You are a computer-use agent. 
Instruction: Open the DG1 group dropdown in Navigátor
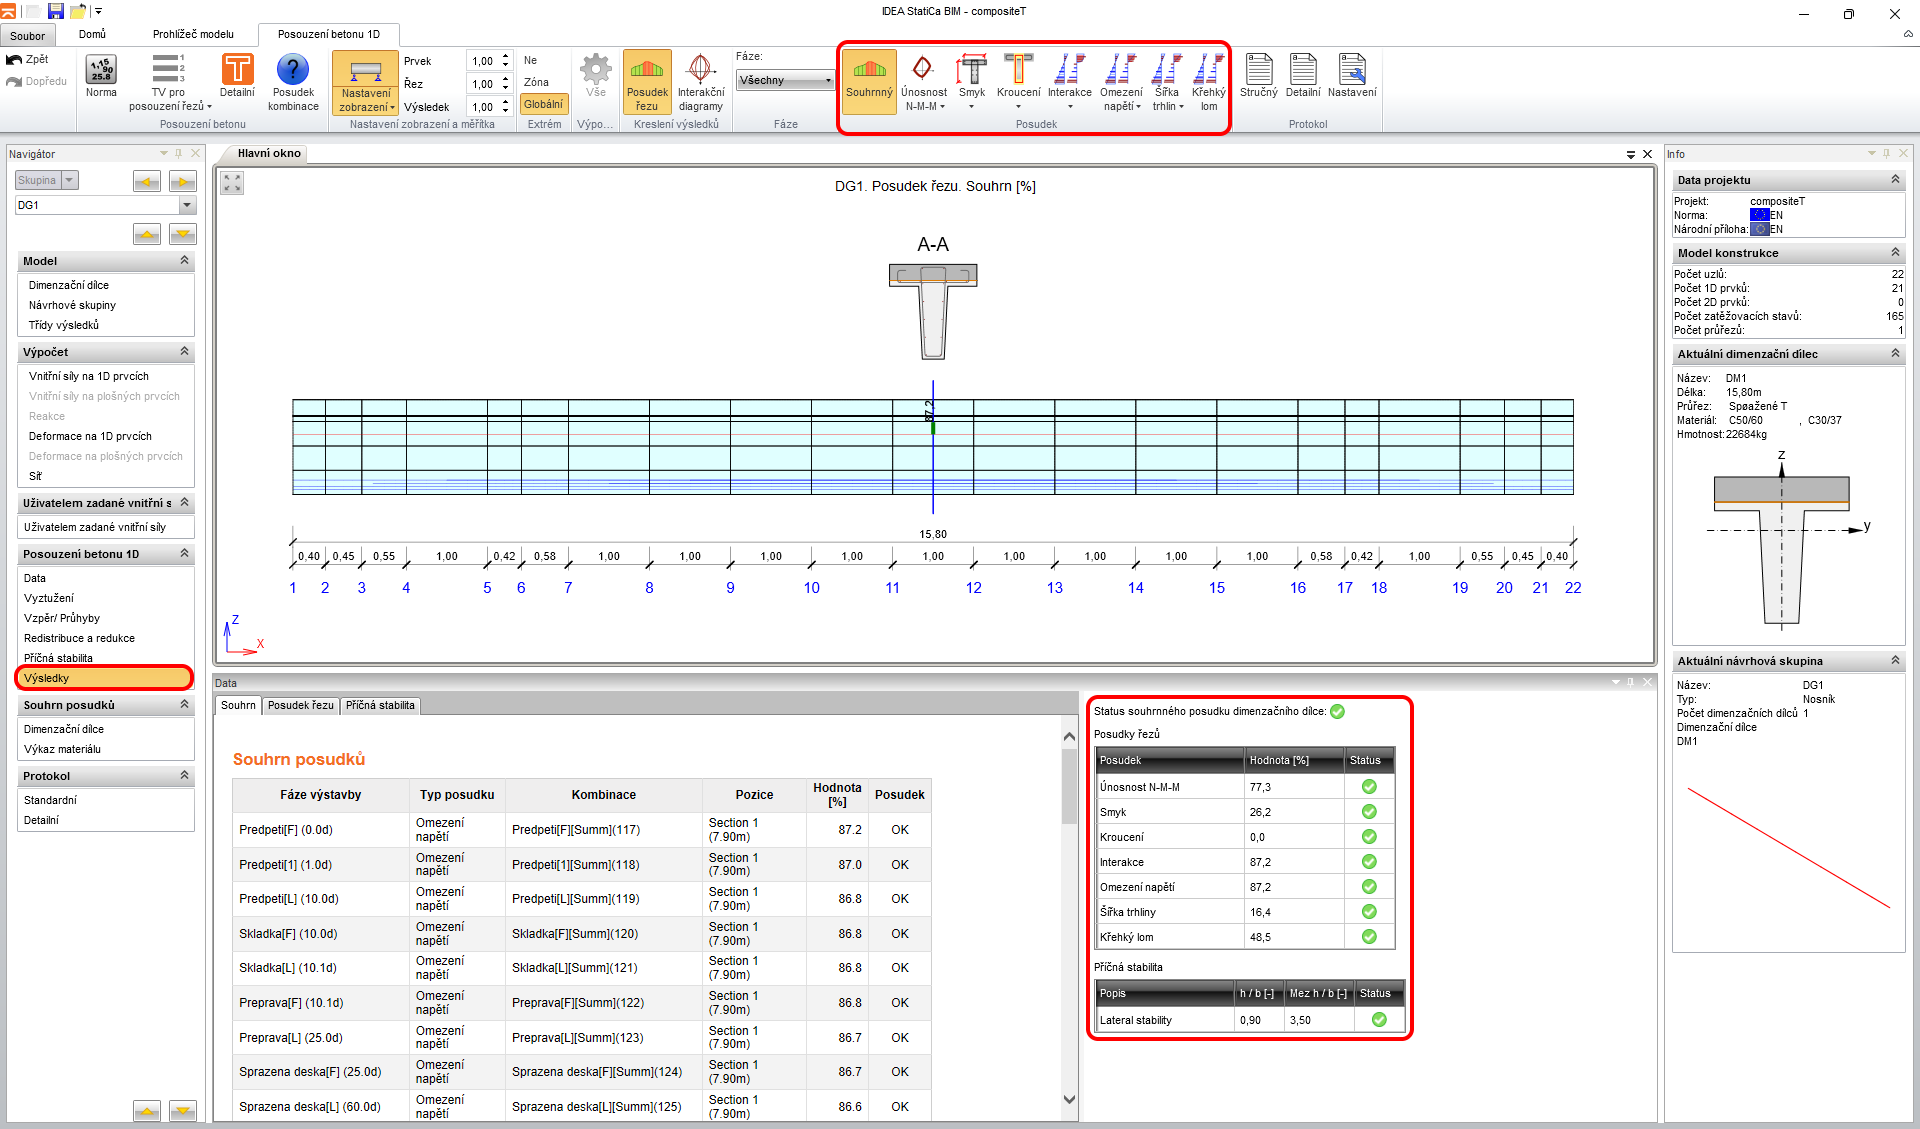187,205
